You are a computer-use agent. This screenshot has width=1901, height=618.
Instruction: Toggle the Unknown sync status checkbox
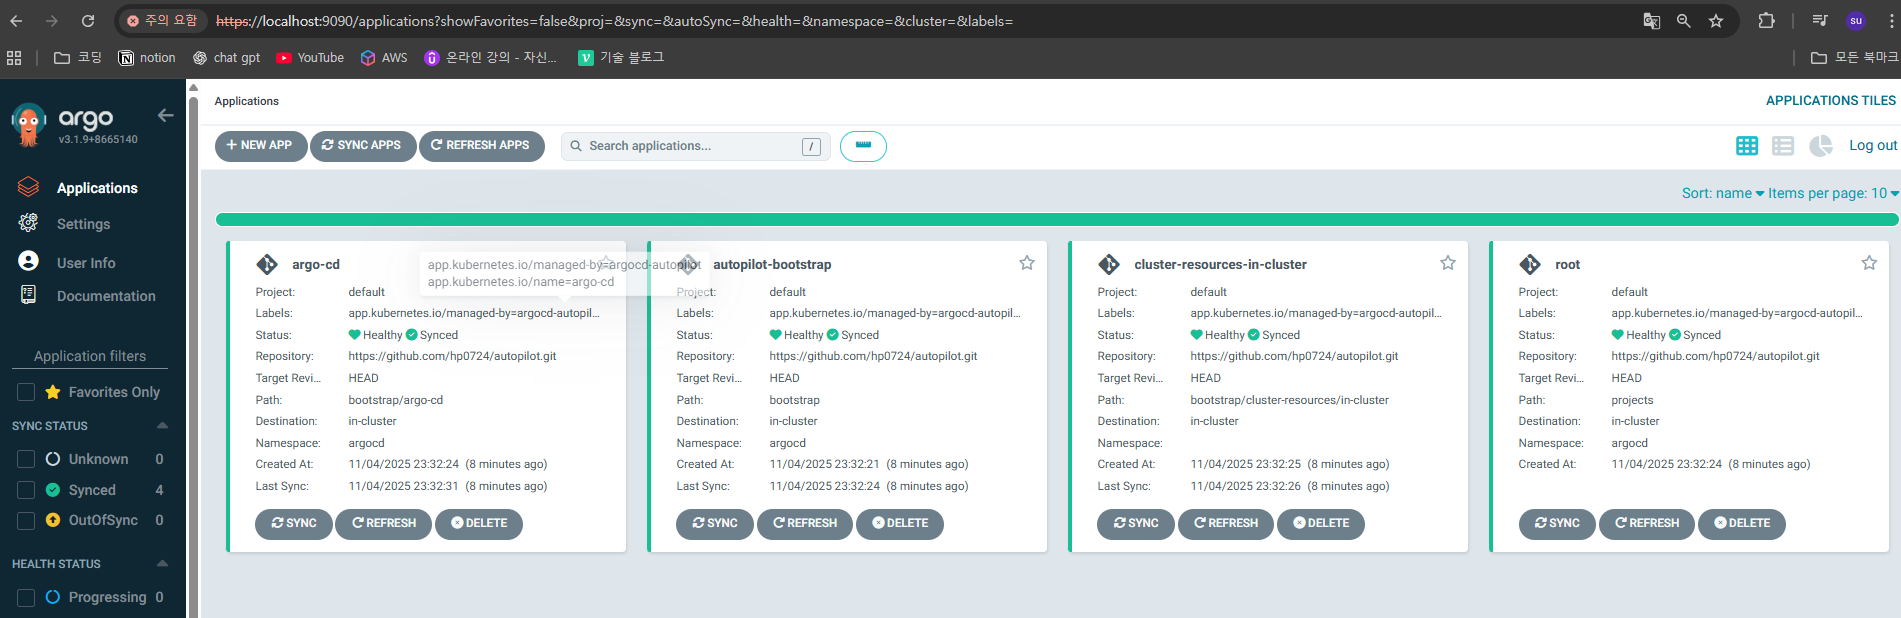coord(26,459)
